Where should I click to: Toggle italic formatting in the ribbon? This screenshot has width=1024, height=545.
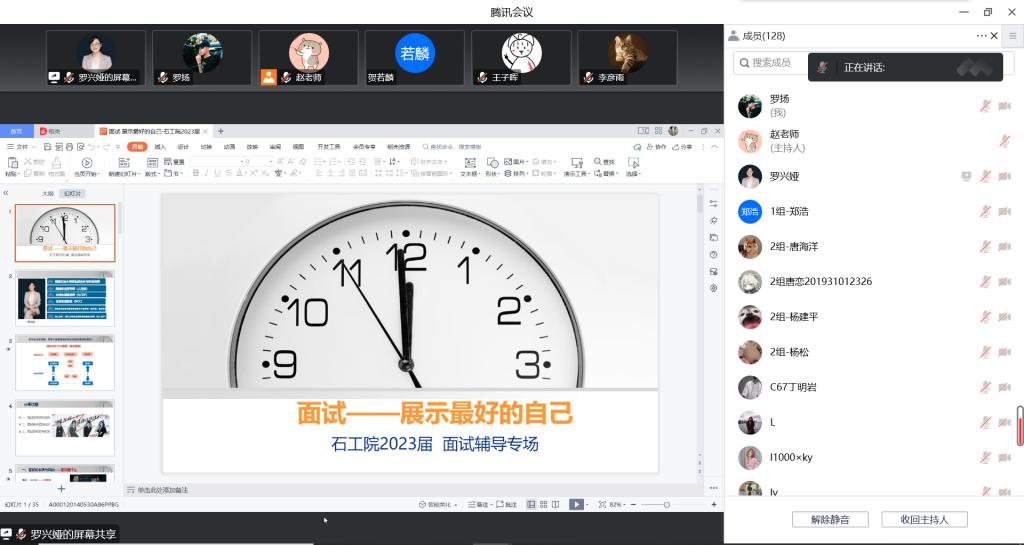pyautogui.click(x=206, y=174)
